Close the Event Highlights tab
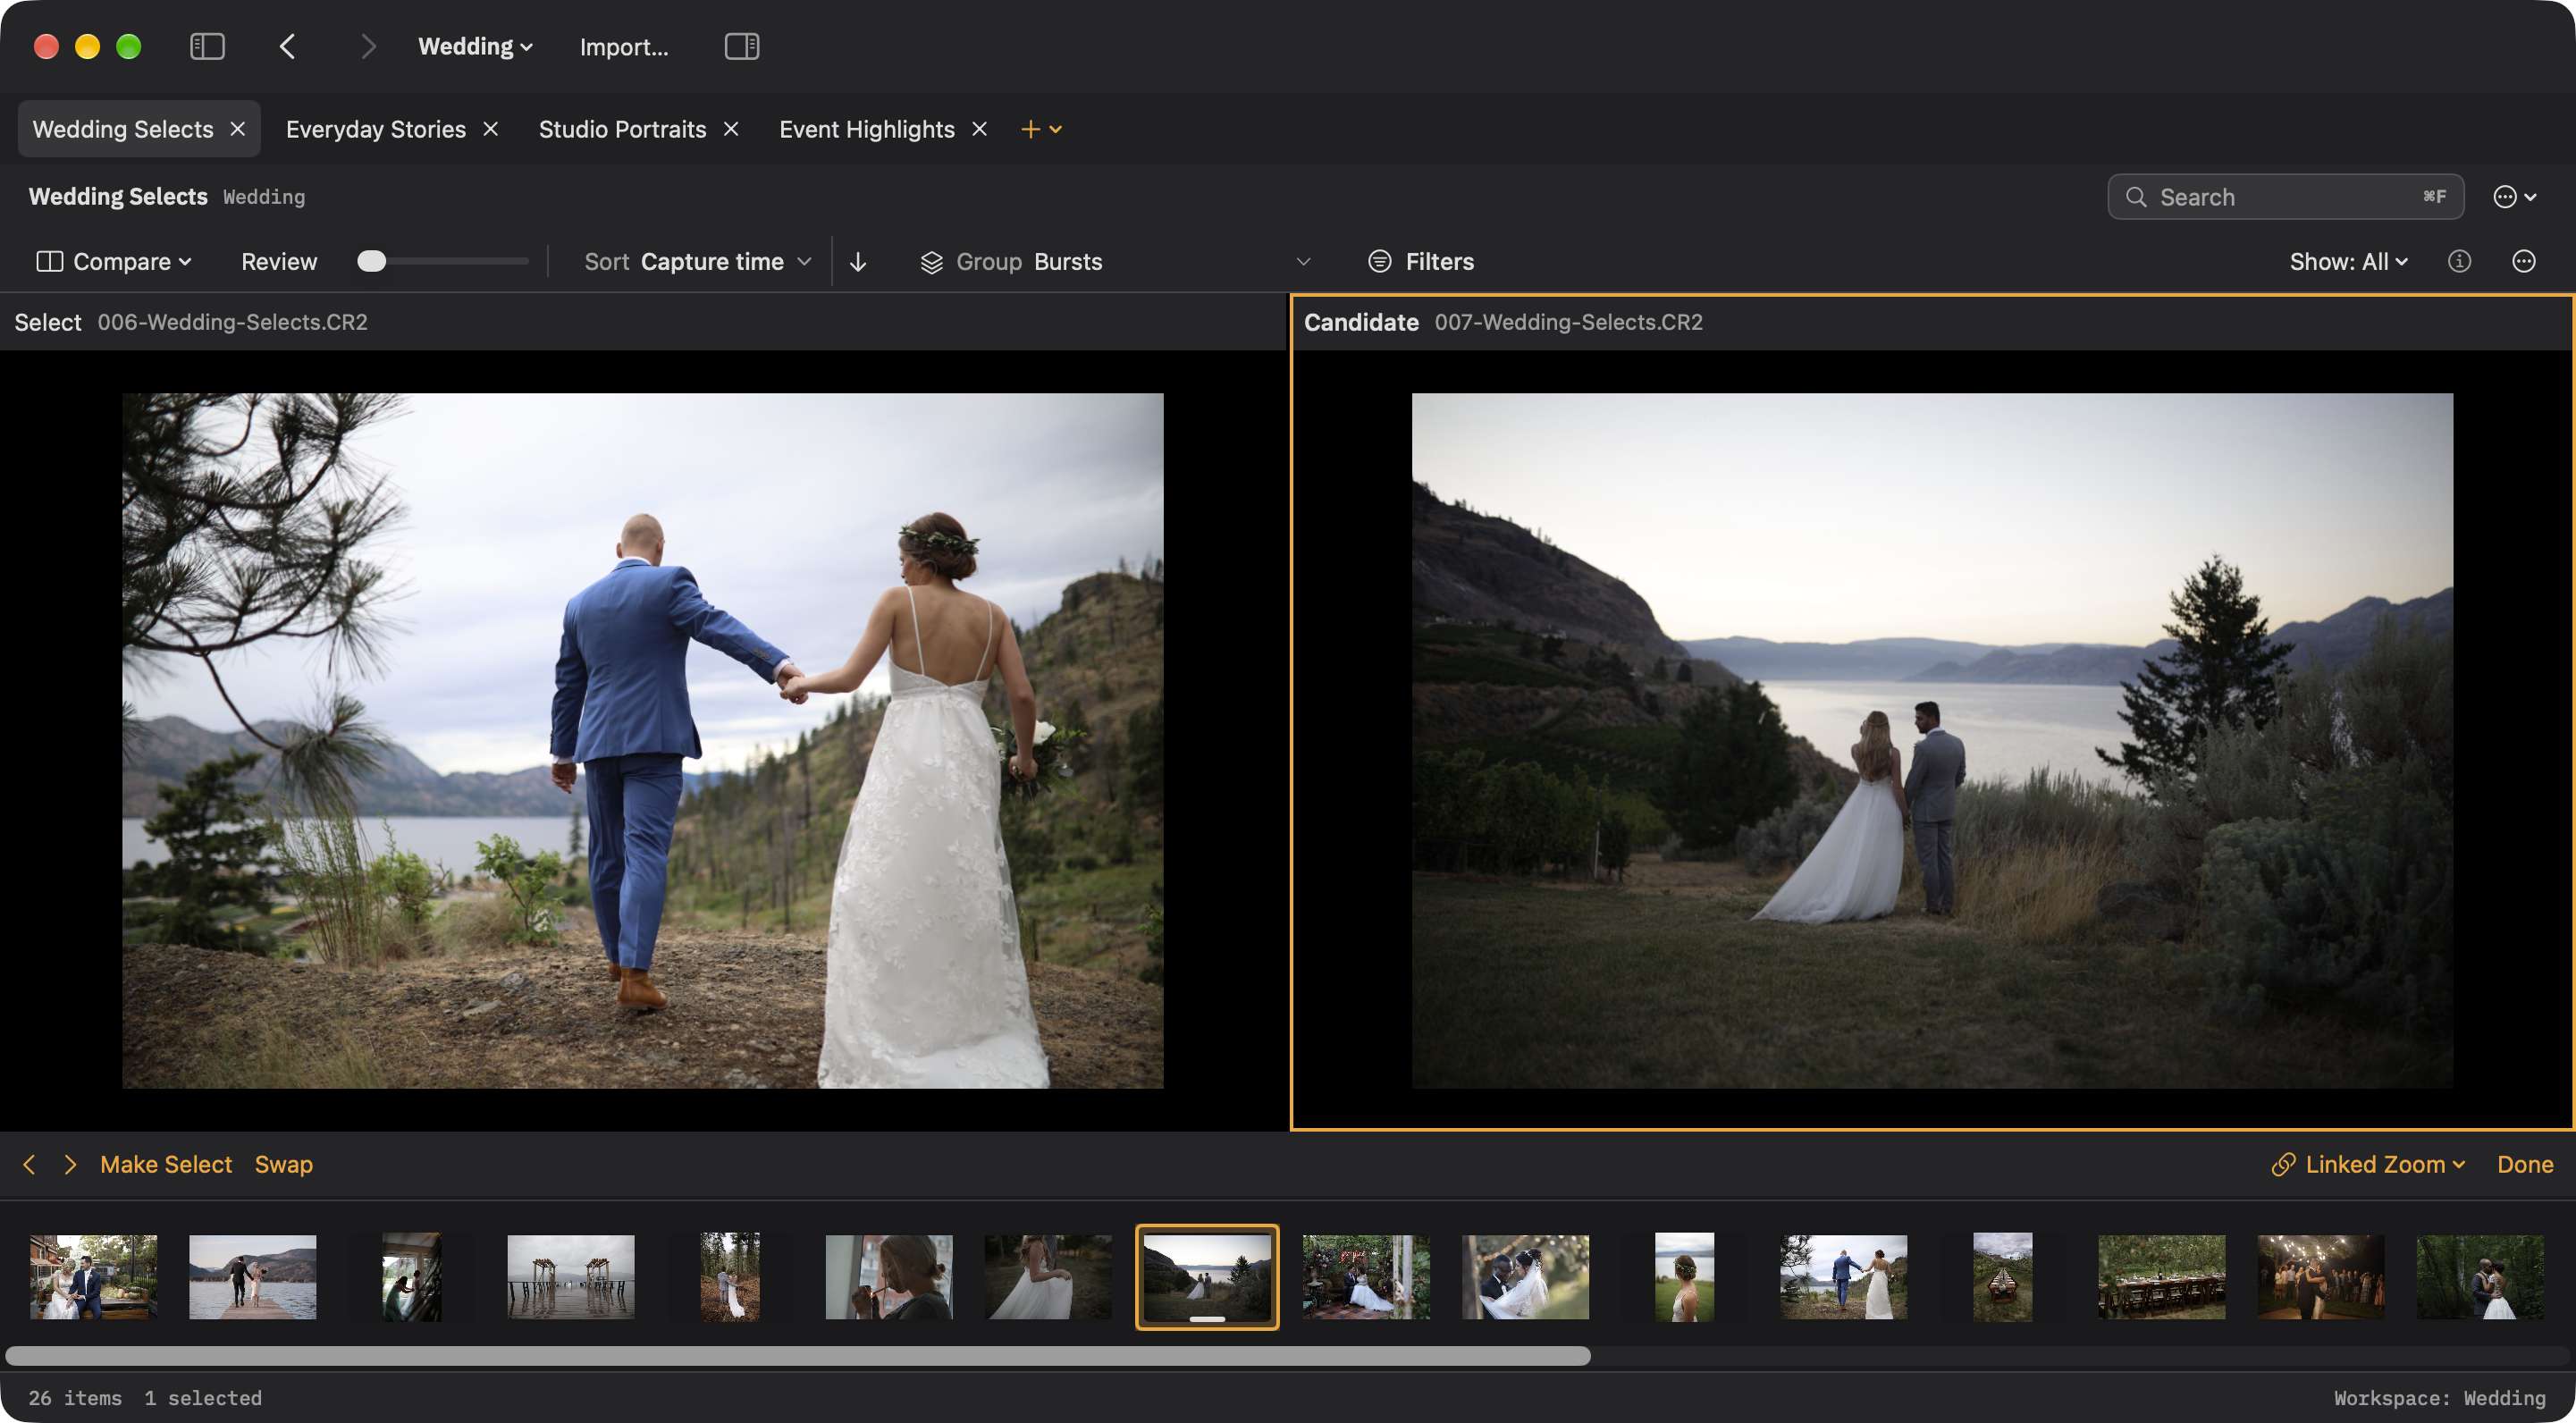 [x=980, y=129]
